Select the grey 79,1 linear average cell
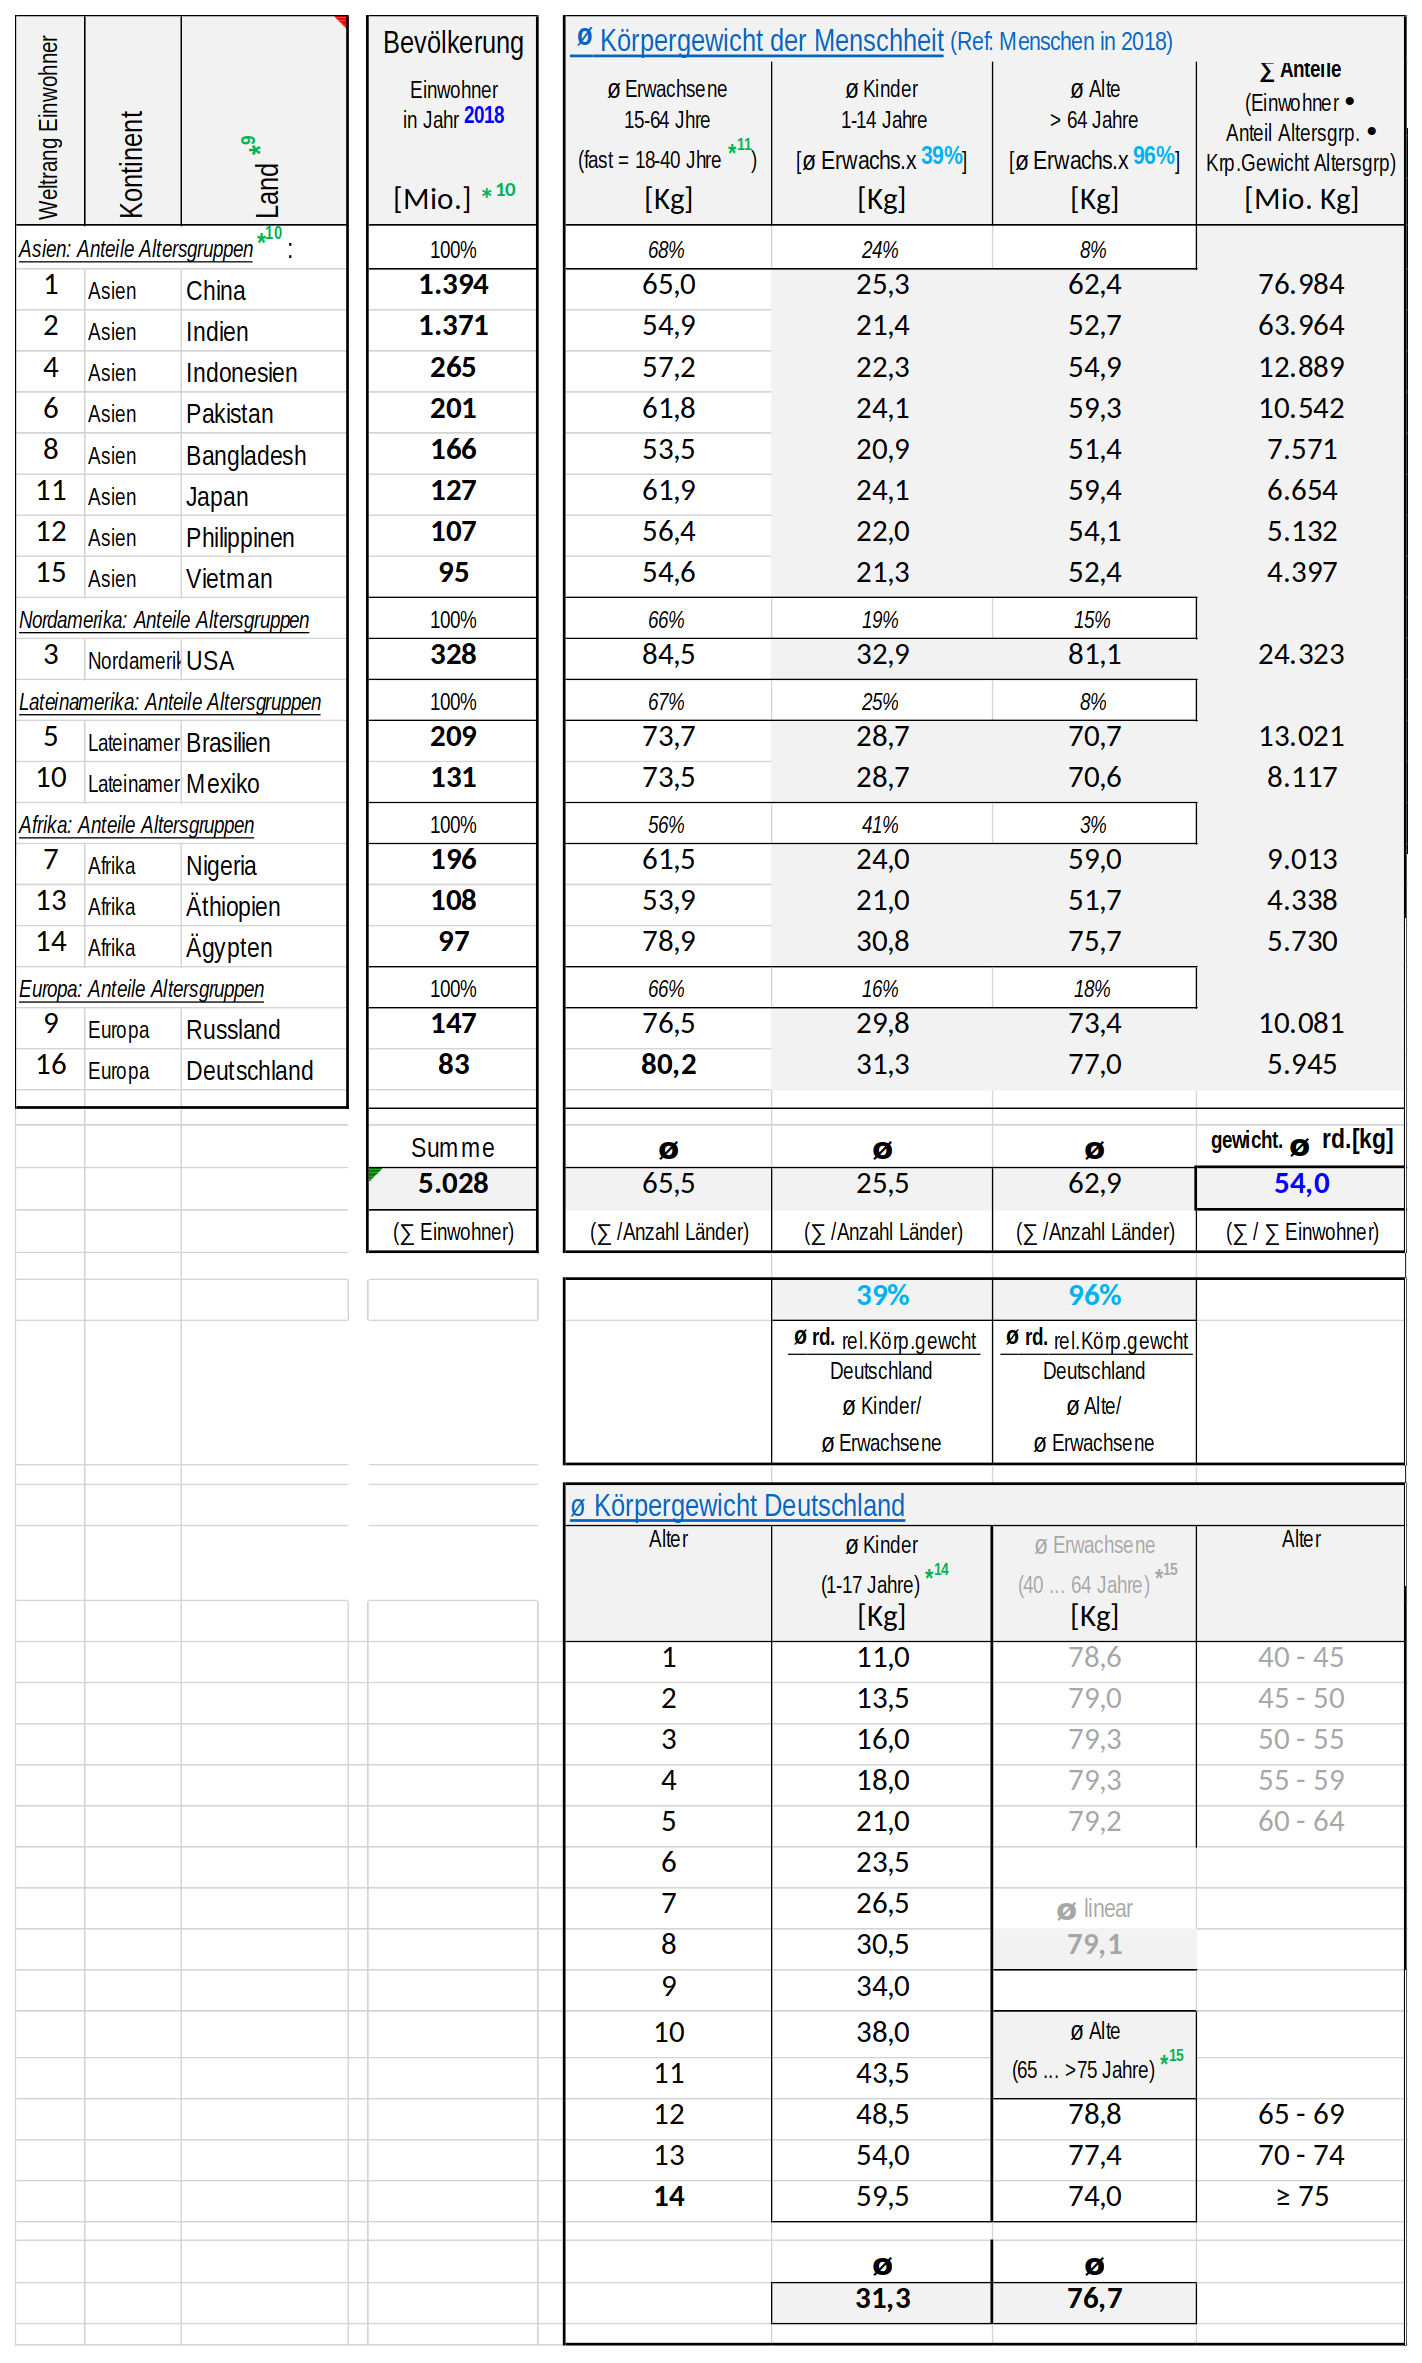The width and height of the screenshot is (1422, 2363). tap(1094, 1944)
